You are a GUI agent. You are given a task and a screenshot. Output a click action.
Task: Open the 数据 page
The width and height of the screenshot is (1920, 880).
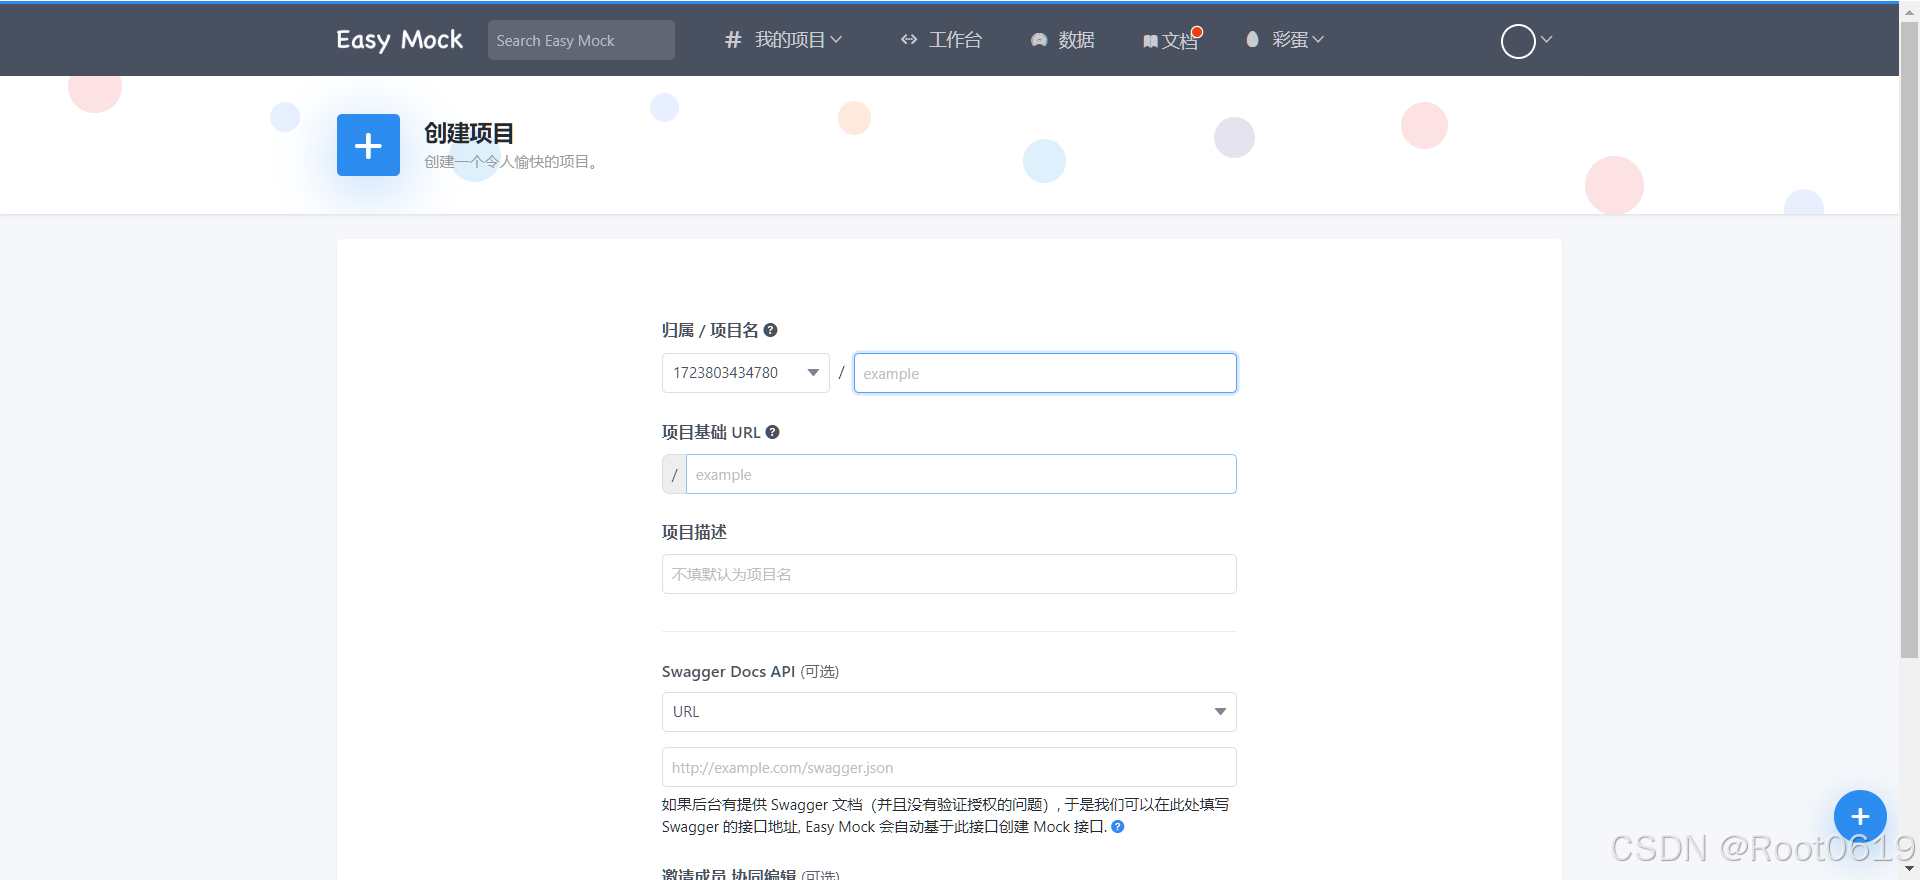point(1076,40)
